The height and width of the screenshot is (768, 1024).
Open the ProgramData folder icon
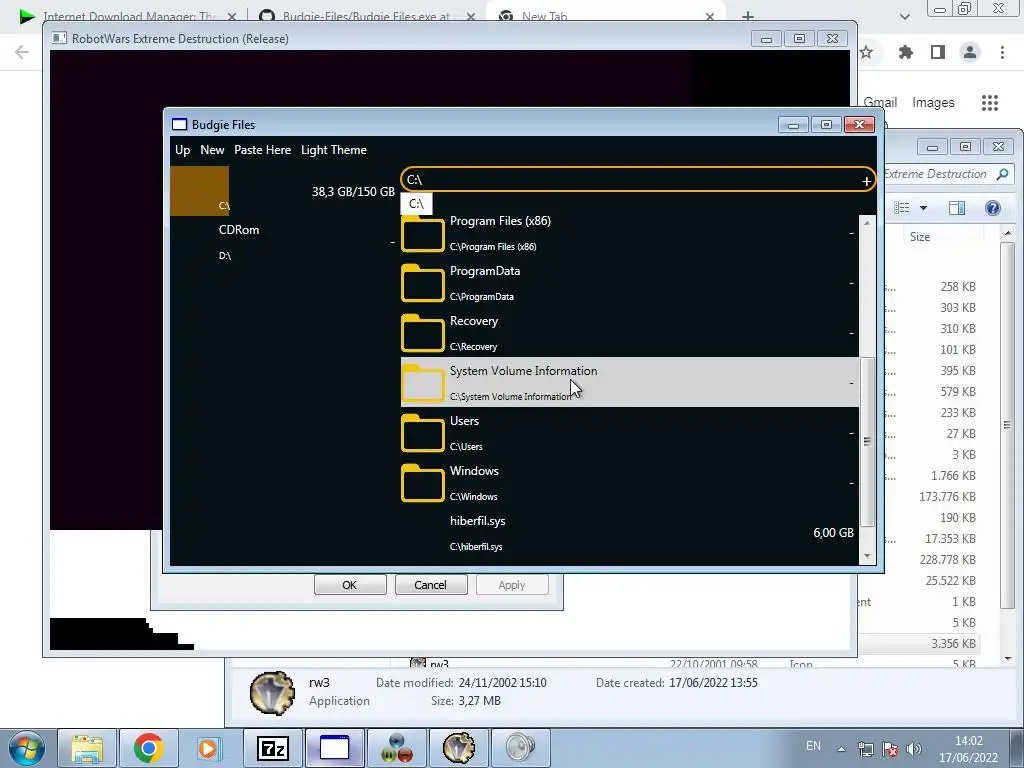pos(423,283)
